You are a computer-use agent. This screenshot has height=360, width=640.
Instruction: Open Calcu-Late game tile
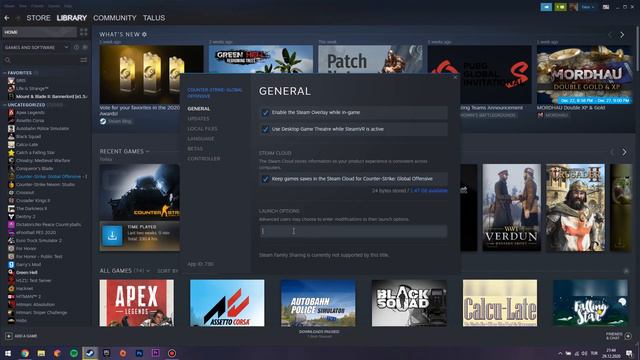(x=500, y=303)
